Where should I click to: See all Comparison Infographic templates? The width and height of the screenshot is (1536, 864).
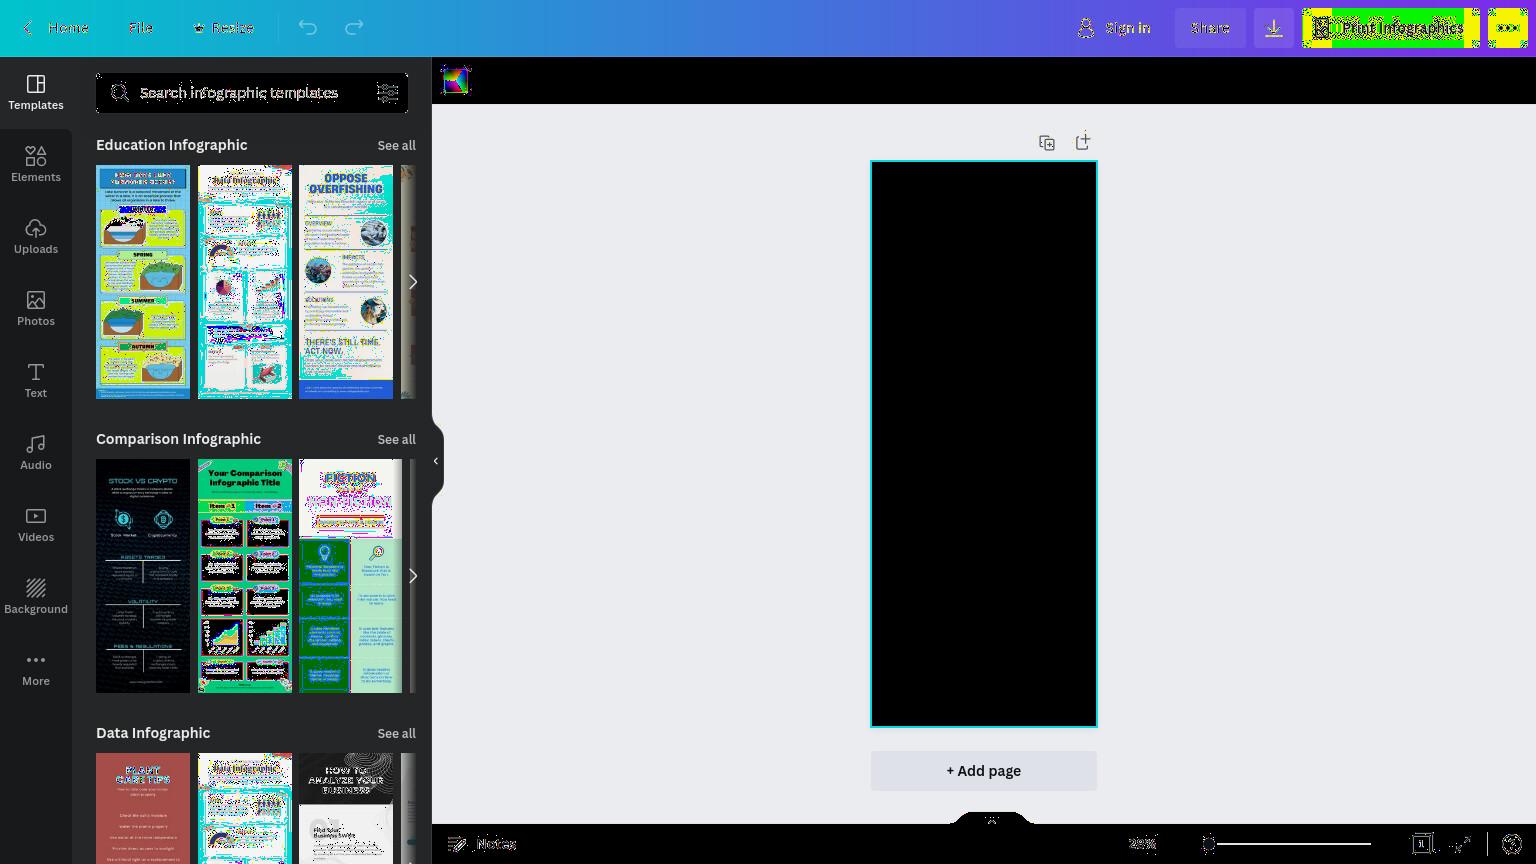(396, 440)
